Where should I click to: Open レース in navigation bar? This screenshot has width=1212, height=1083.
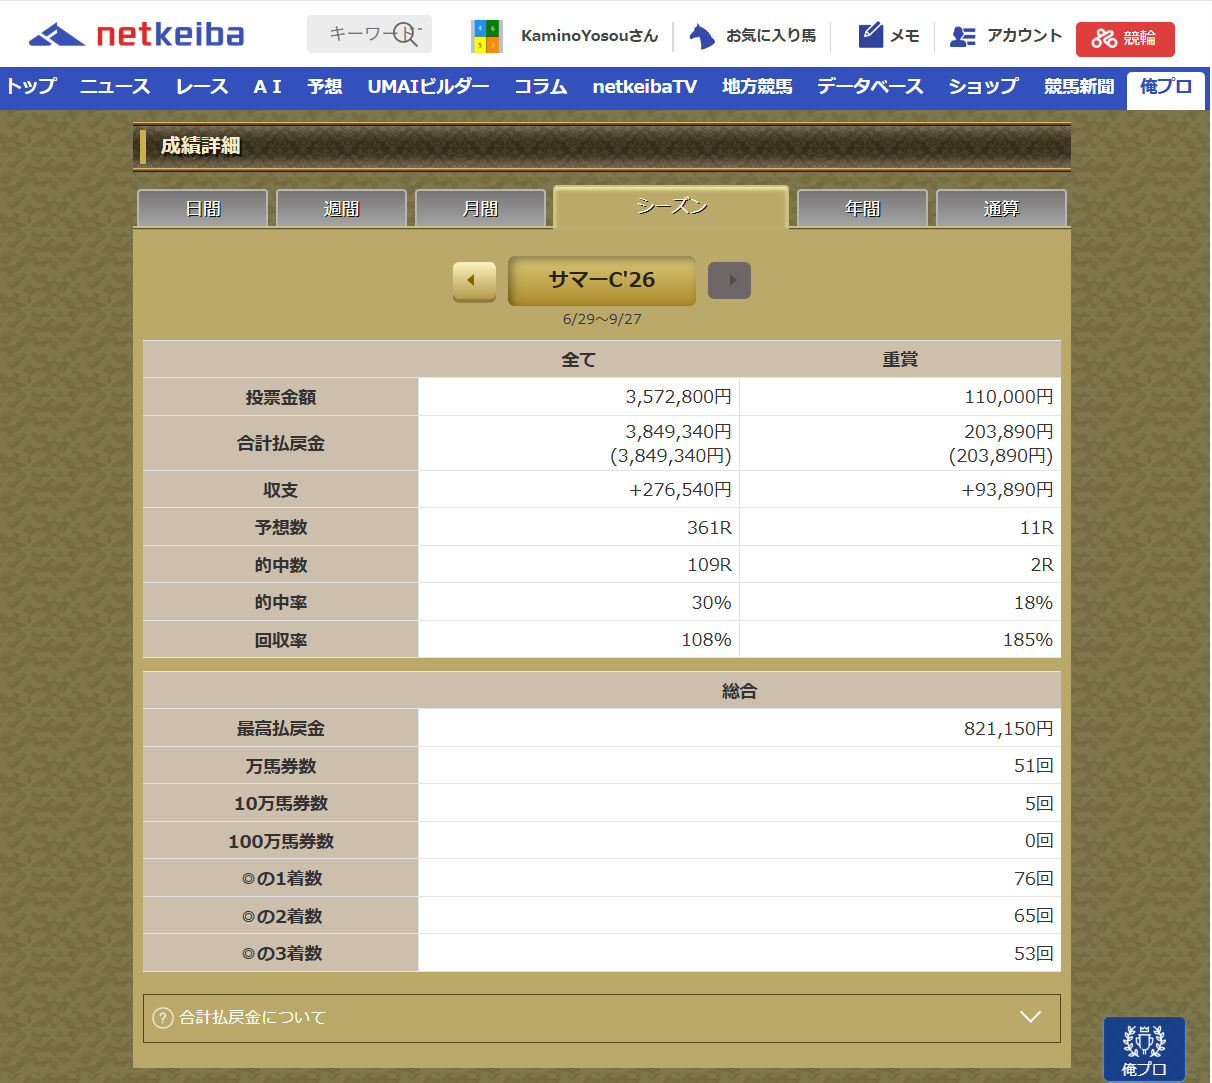[201, 87]
